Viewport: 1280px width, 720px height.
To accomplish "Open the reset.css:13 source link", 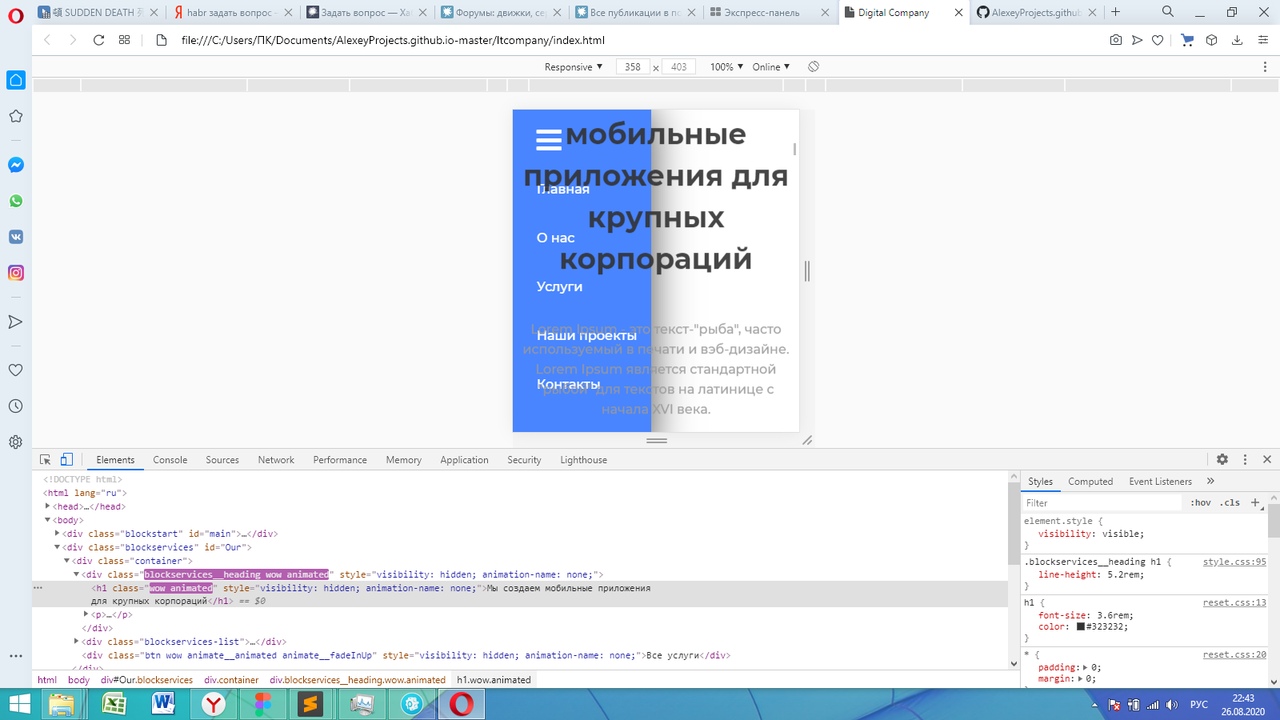I will pyautogui.click(x=1234, y=603).
